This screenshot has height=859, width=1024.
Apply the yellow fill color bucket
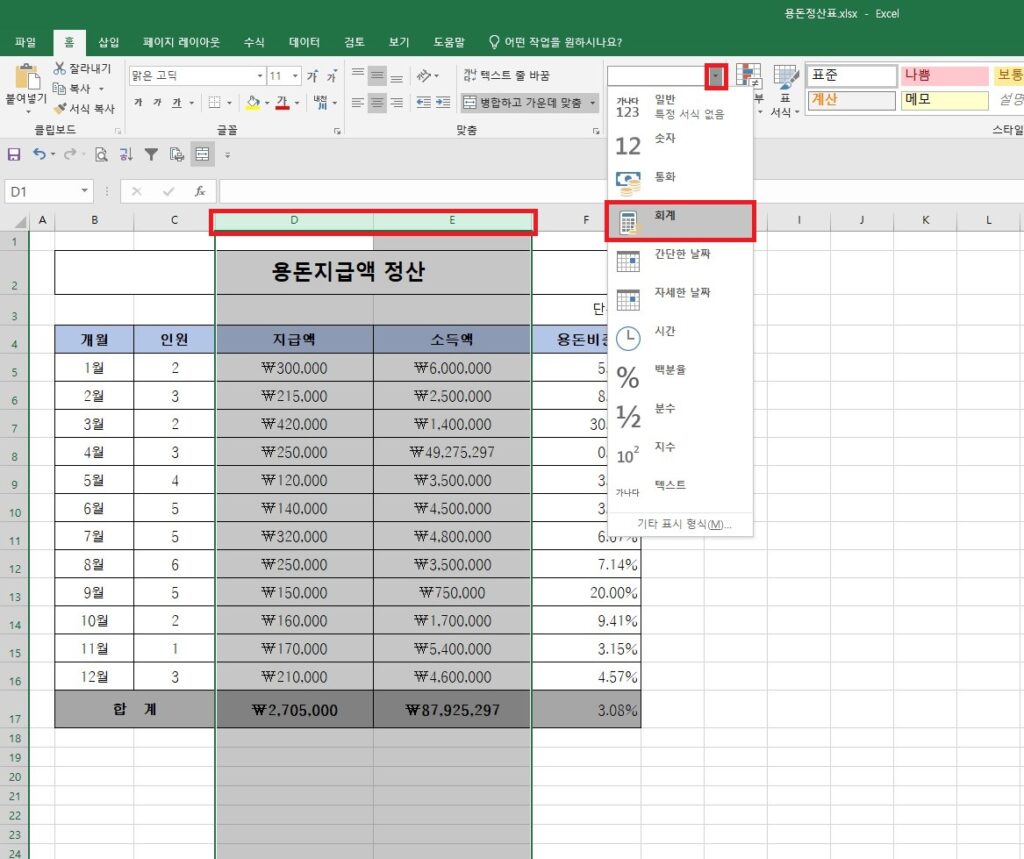click(x=253, y=103)
